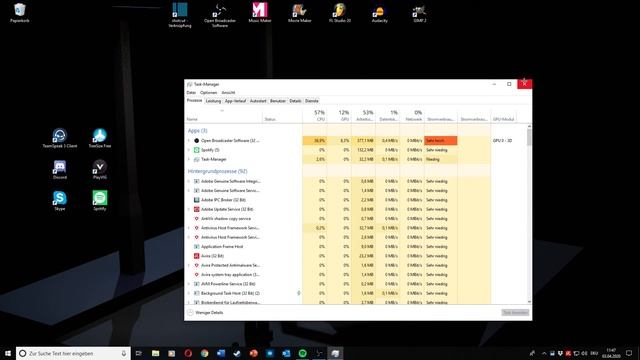The image size is (640, 360).
Task: Expand the AVM Powerline Service (32 Bit) row
Action: click(189, 284)
